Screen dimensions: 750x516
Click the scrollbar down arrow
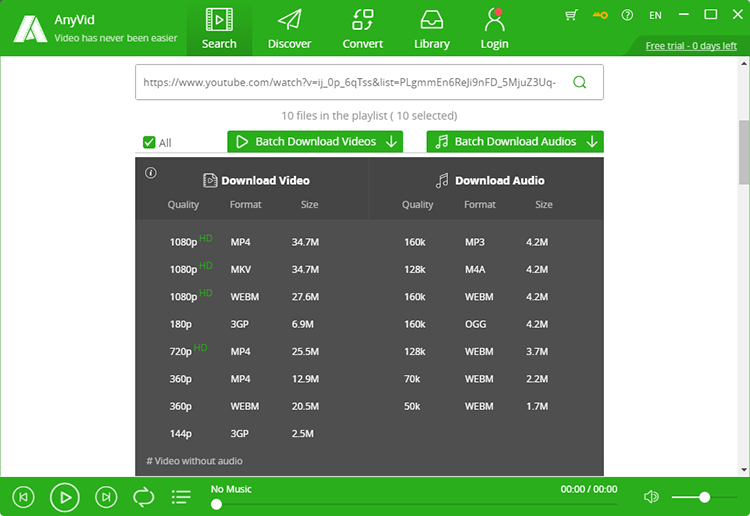click(744, 470)
